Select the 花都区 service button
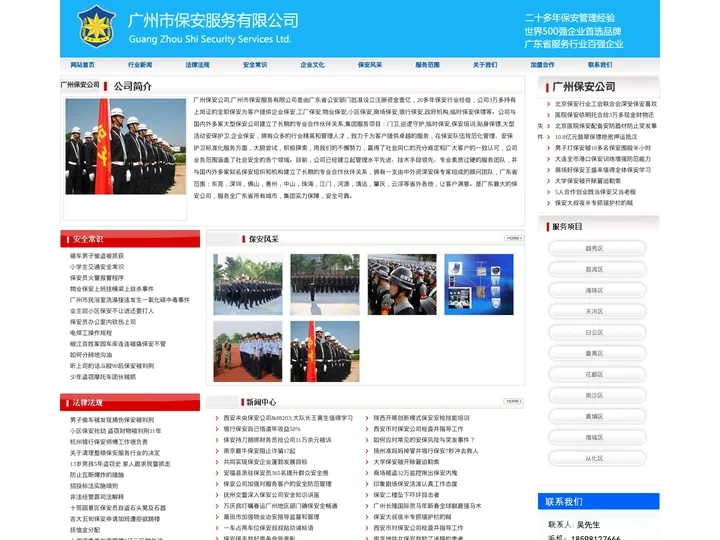This screenshot has height=540, width=720. [x=597, y=374]
